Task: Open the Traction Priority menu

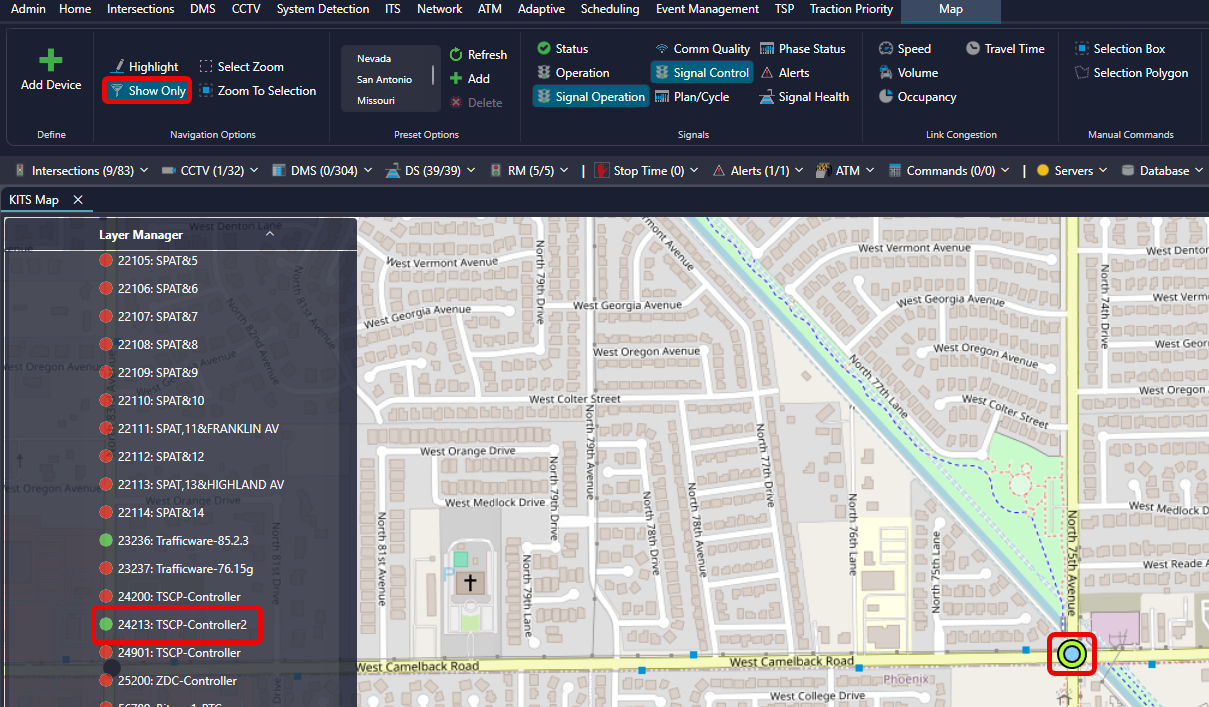Action: [851, 9]
